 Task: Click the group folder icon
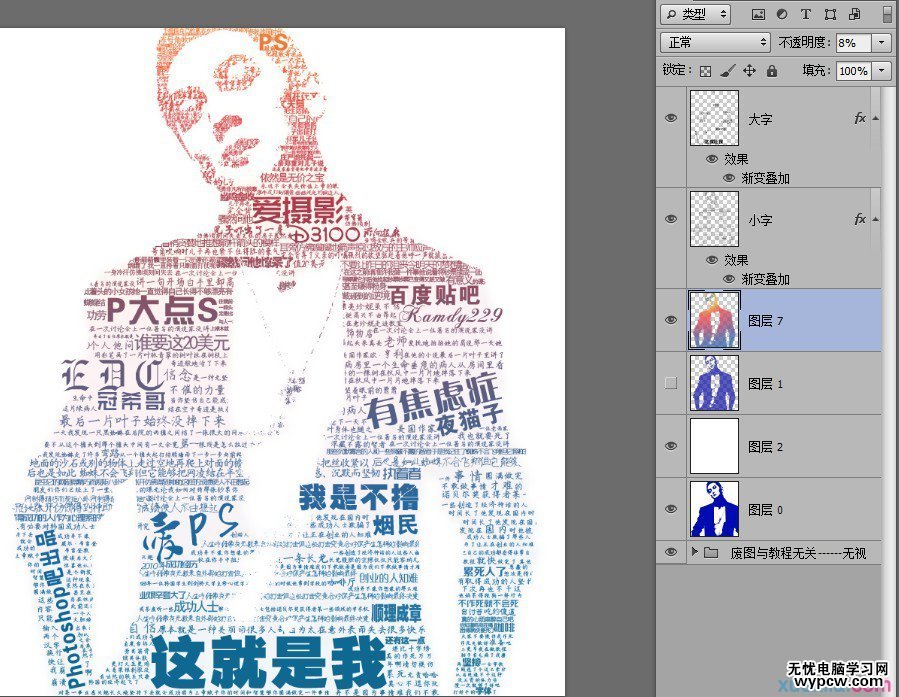point(711,552)
